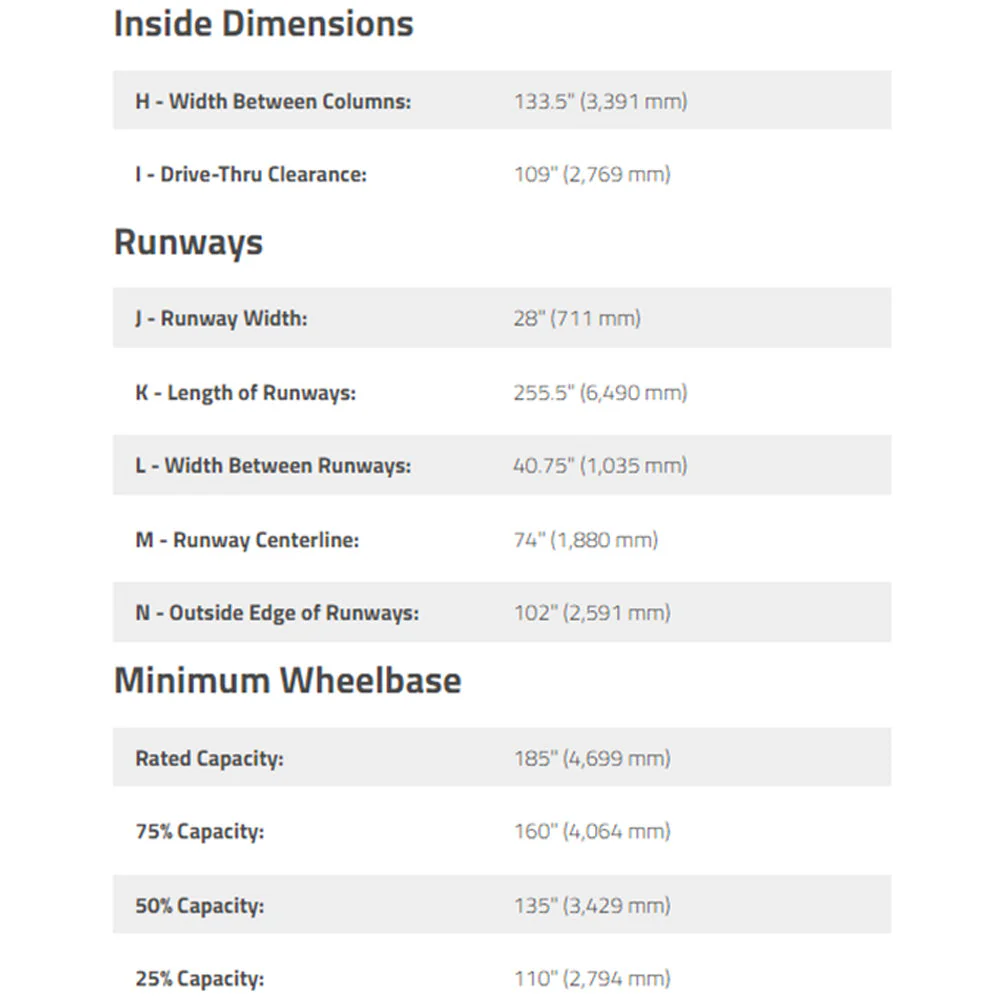Select the M - Runway Centerline label

click(247, 540)
